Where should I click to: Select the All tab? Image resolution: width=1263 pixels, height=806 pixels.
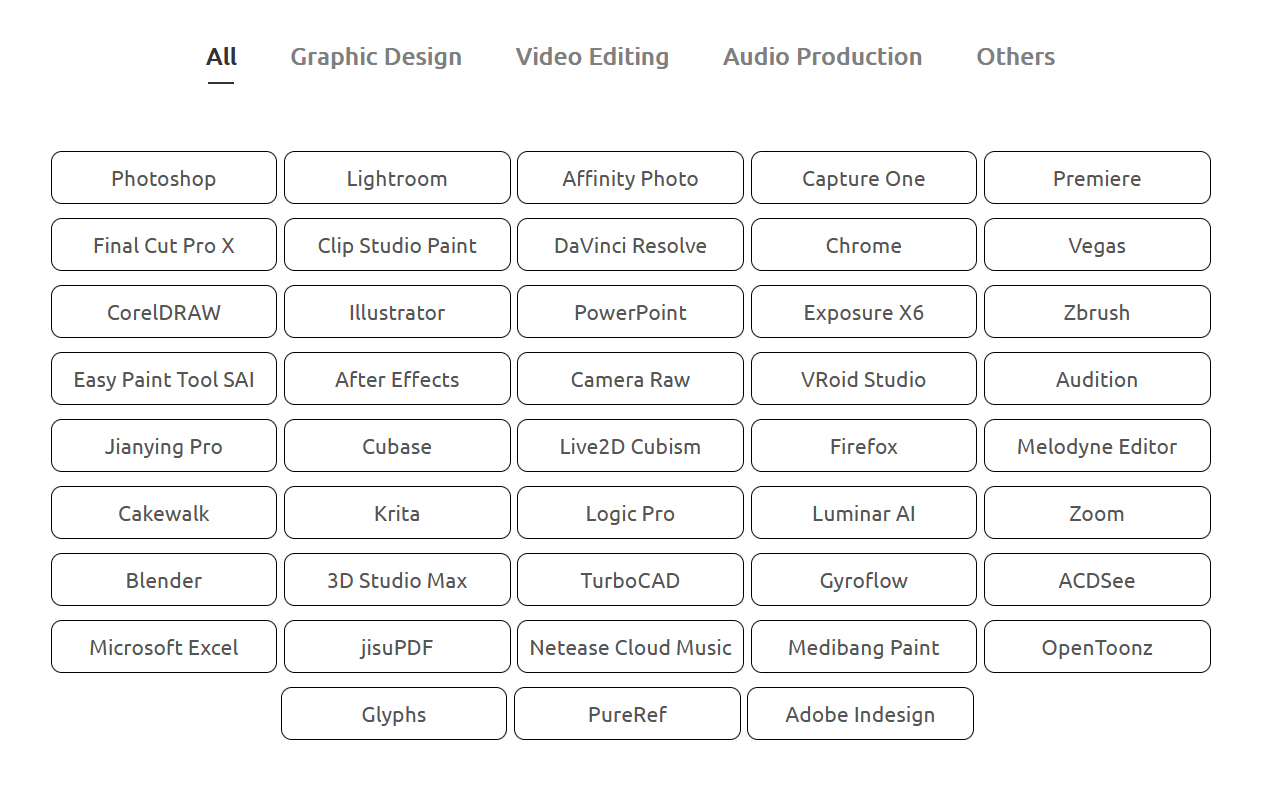point(221,57)
